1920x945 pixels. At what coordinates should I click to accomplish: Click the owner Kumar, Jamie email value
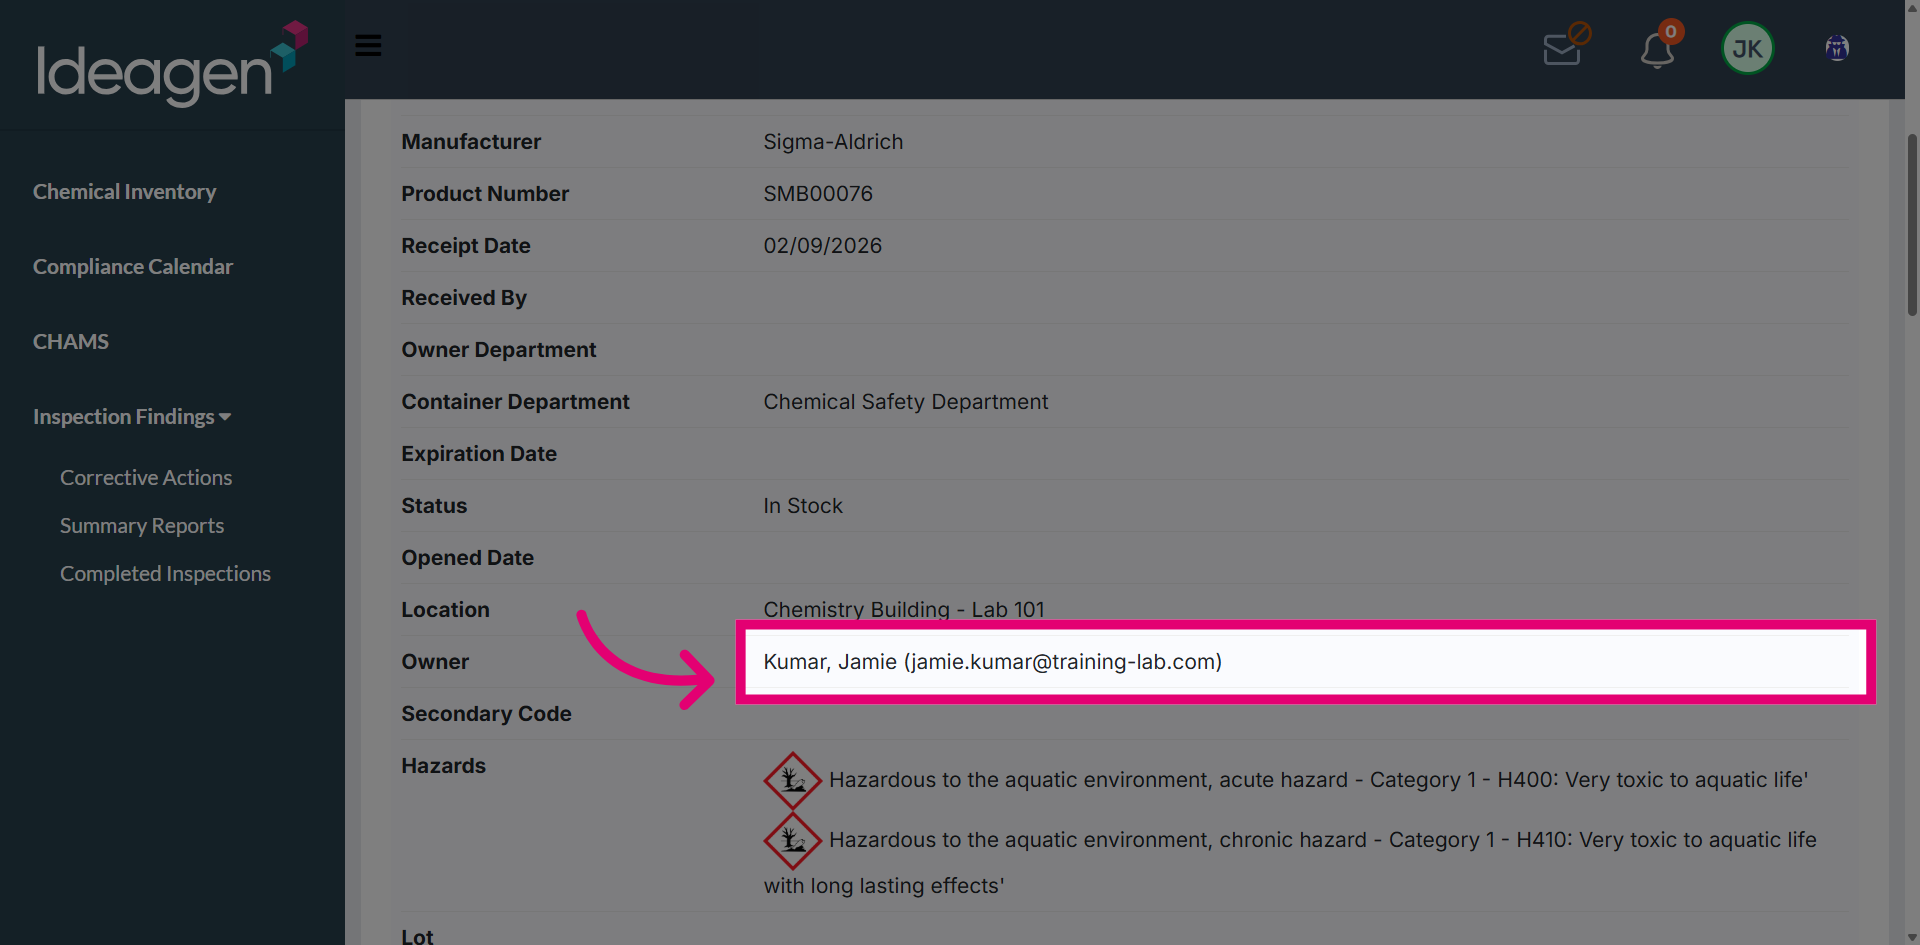pyautogui.click(x=993, y=662)
